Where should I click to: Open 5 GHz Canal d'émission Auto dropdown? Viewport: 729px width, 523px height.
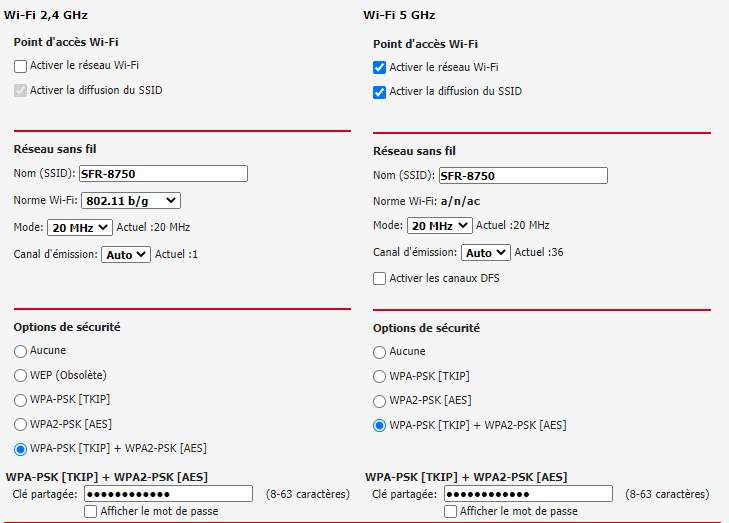pos(486,253)
